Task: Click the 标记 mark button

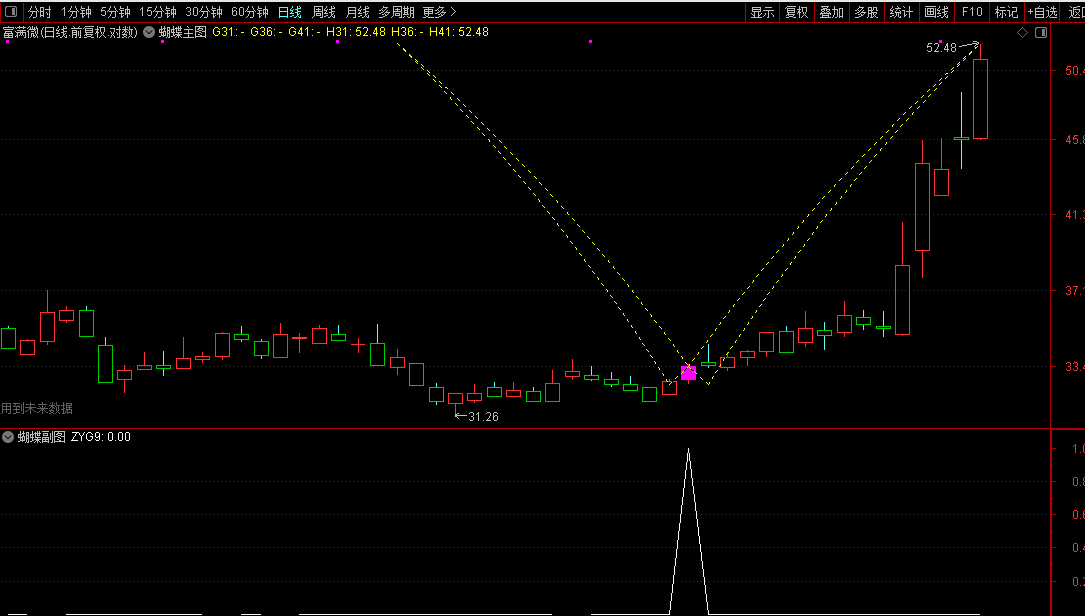Action: tap(1006, 12)
